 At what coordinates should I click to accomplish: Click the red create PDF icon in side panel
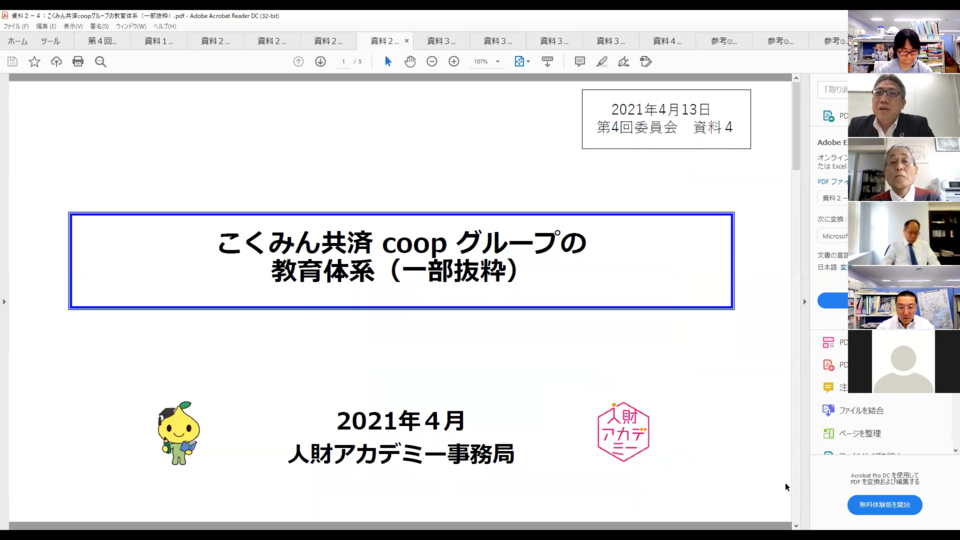828,365
